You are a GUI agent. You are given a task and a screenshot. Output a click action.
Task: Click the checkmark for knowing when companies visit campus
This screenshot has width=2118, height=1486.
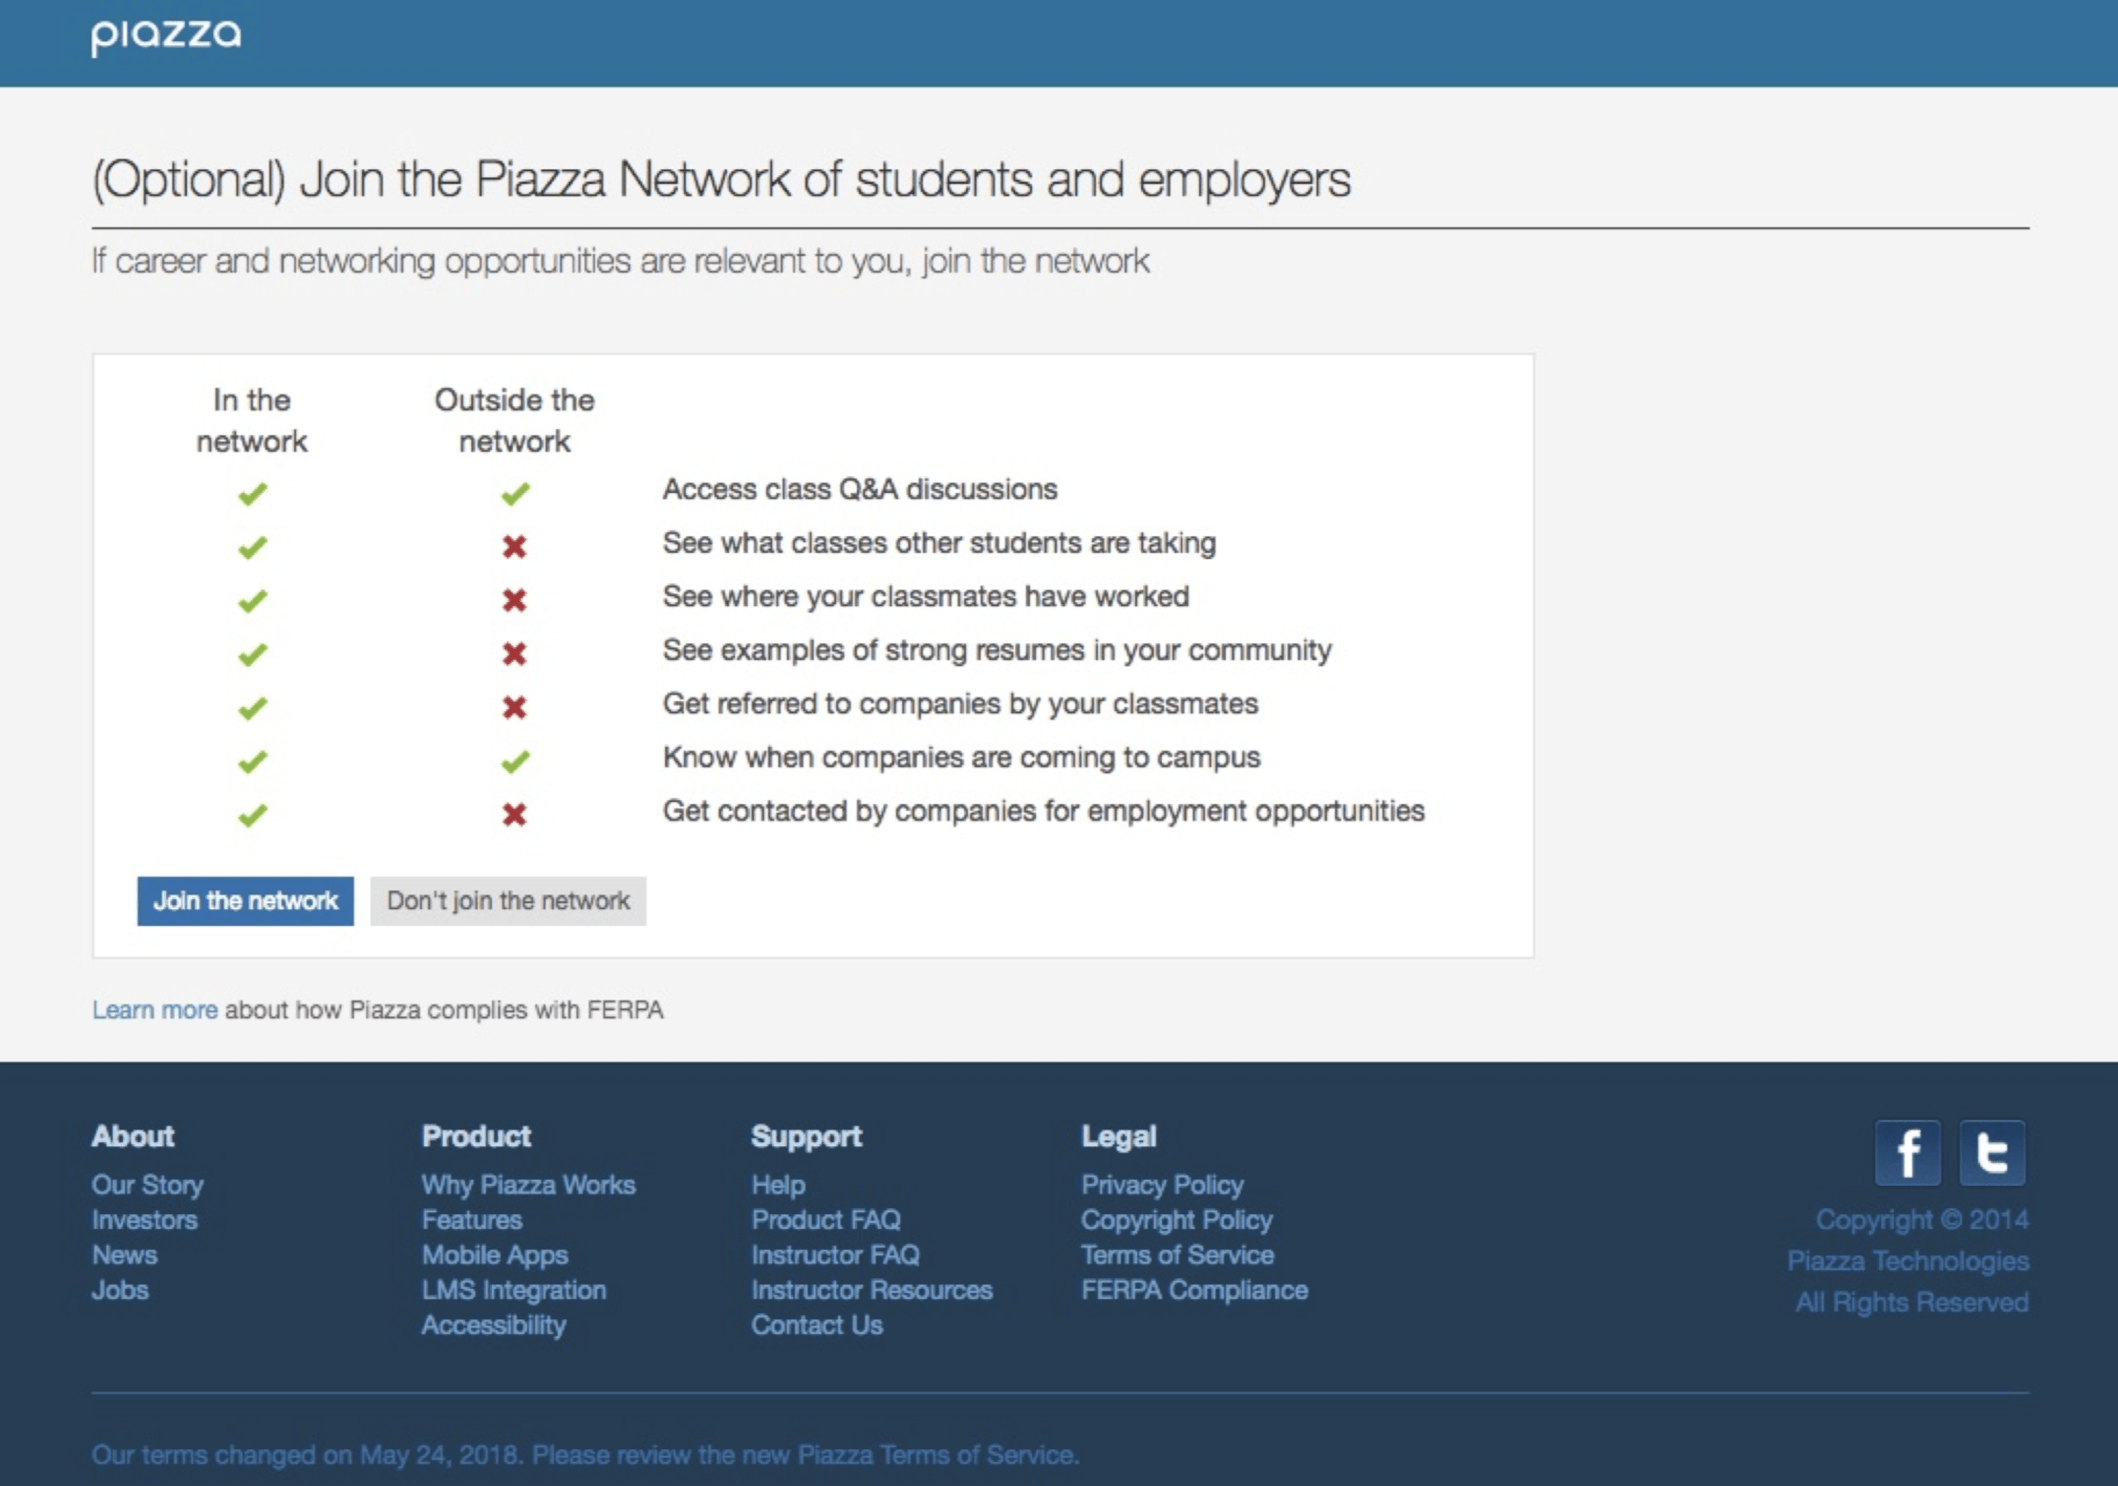coord(515,758)
